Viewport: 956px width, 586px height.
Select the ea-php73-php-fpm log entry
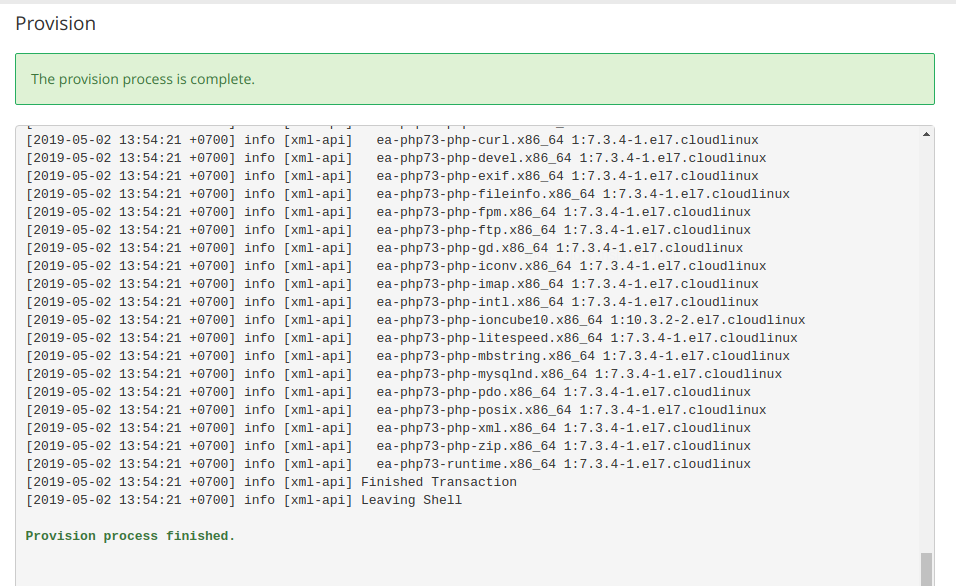[x=563, y=212]
